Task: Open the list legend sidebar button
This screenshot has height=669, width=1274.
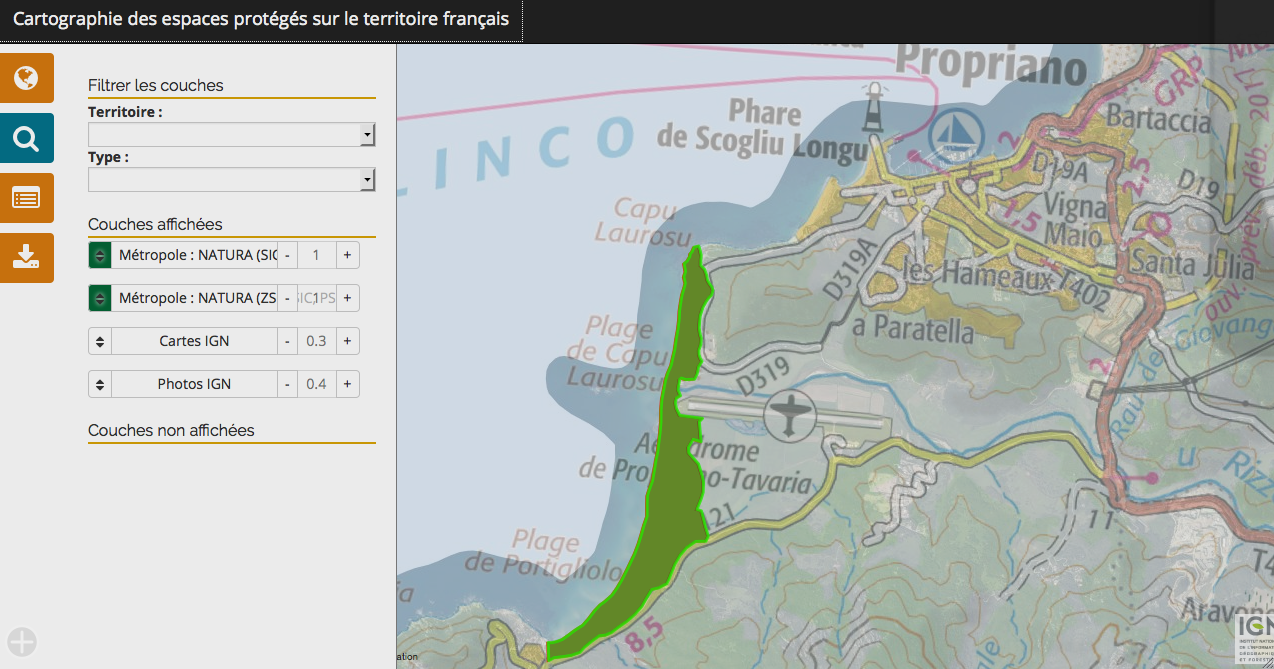Action: [26, 198]
